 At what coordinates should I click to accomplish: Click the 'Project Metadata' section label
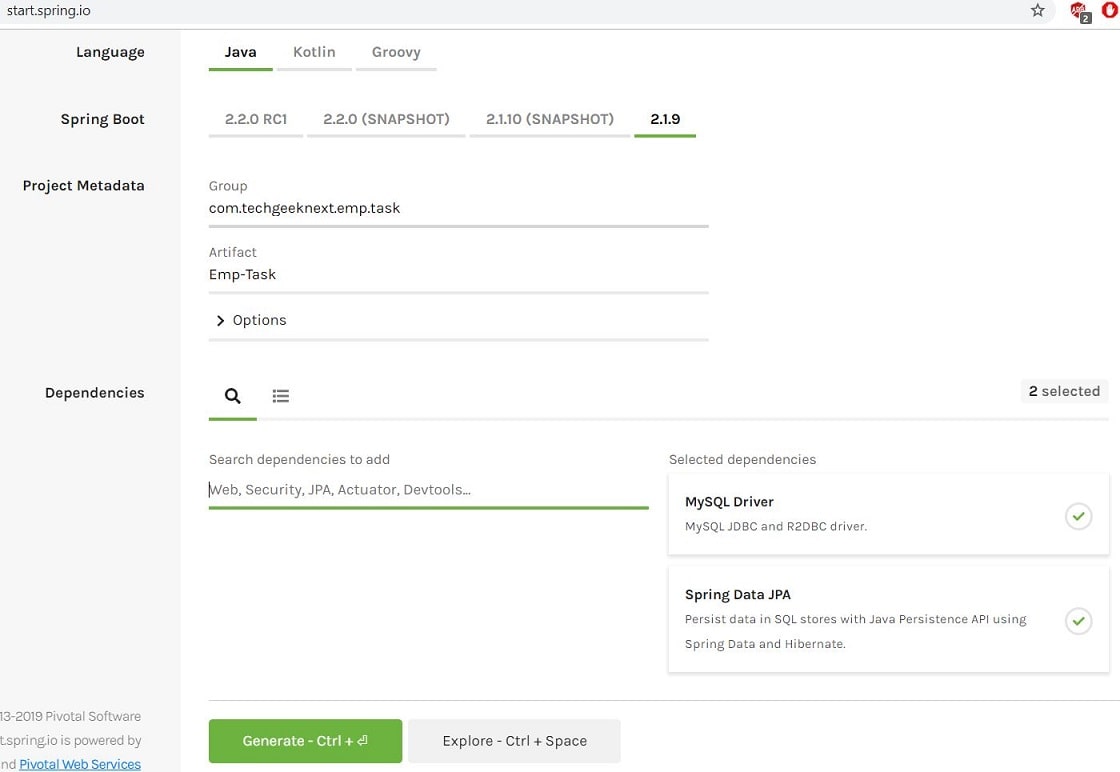click(84, 186)
